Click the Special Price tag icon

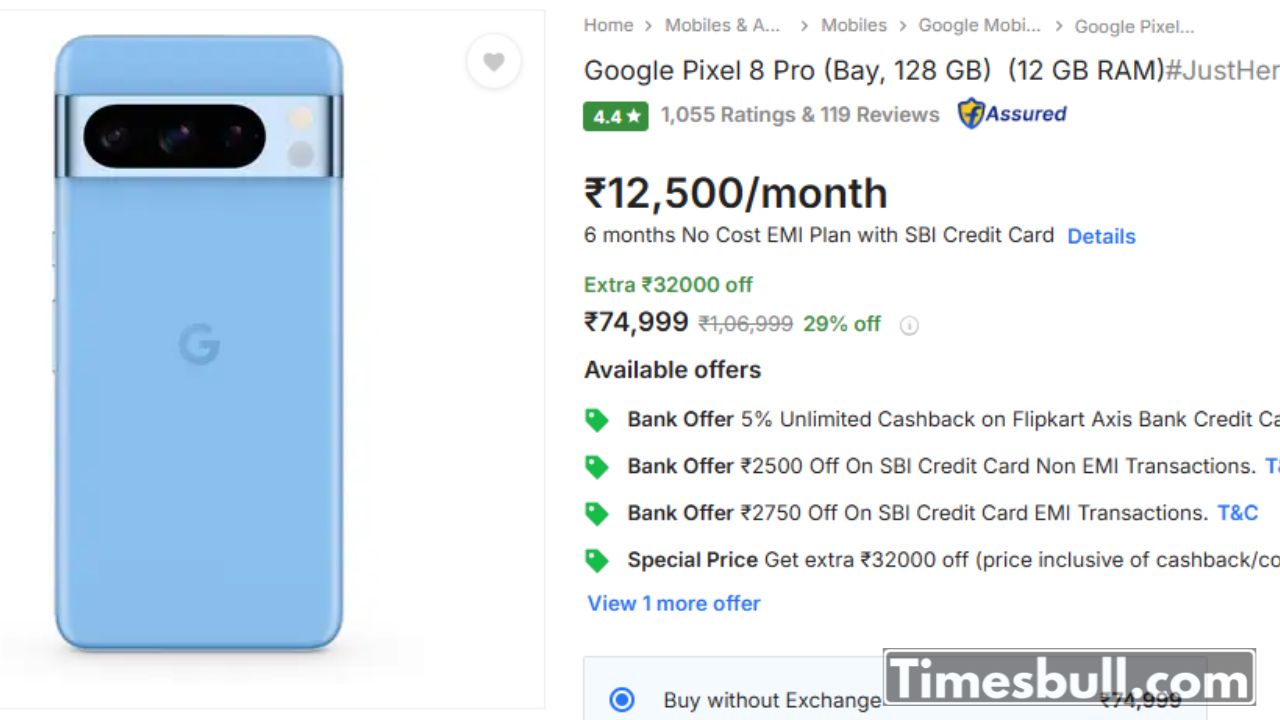point(597,560)
